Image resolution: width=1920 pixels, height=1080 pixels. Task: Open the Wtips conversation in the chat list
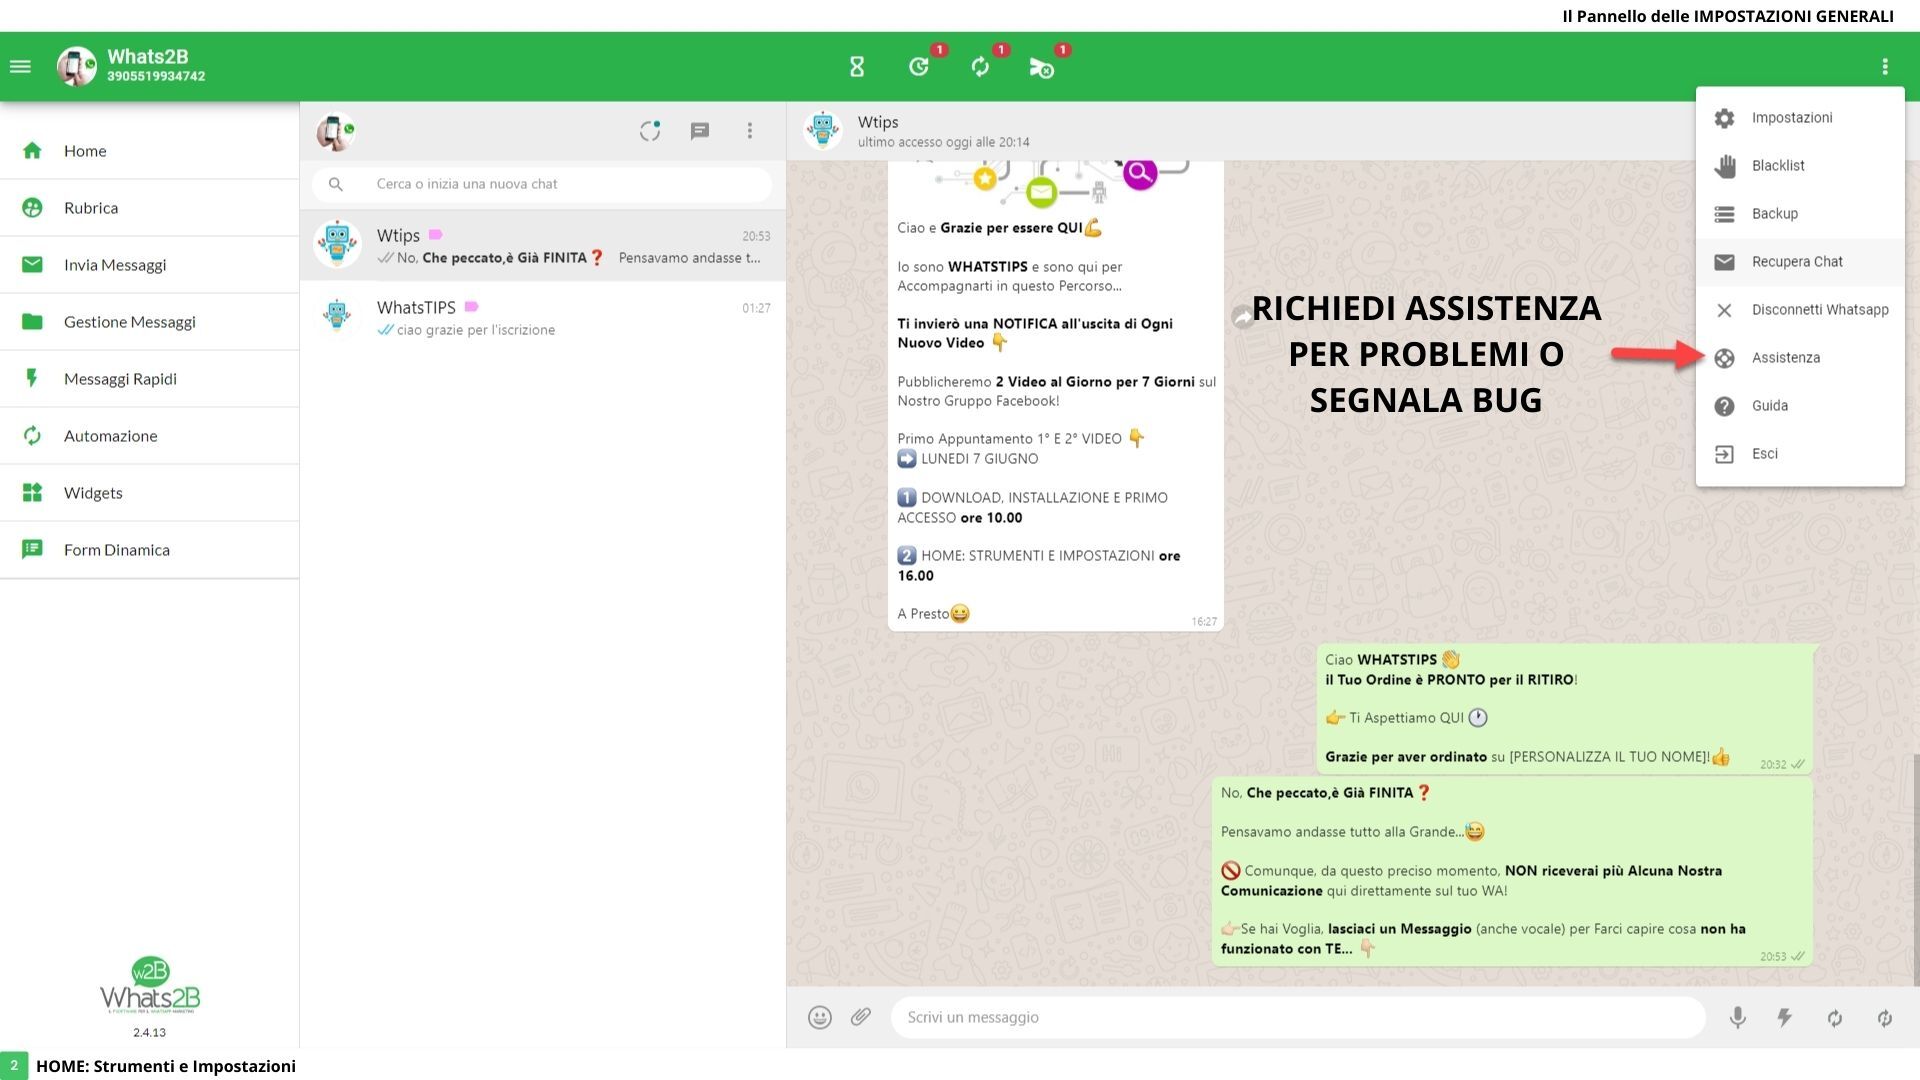pyautogui.click(x=543, y=246)
